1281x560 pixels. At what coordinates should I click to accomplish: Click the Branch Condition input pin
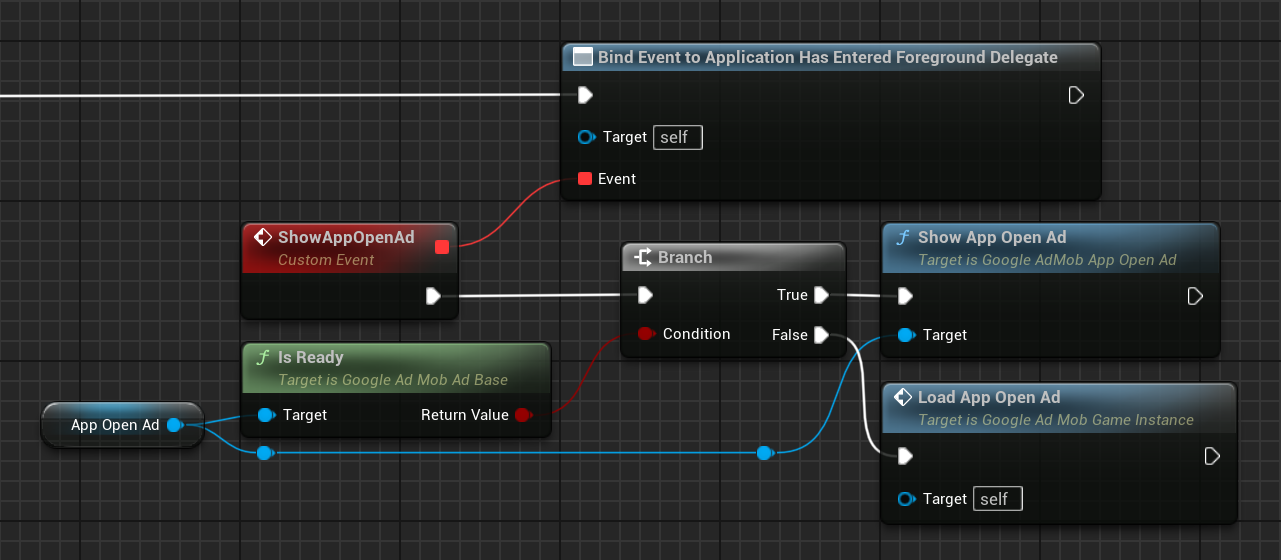pos(645,334)
